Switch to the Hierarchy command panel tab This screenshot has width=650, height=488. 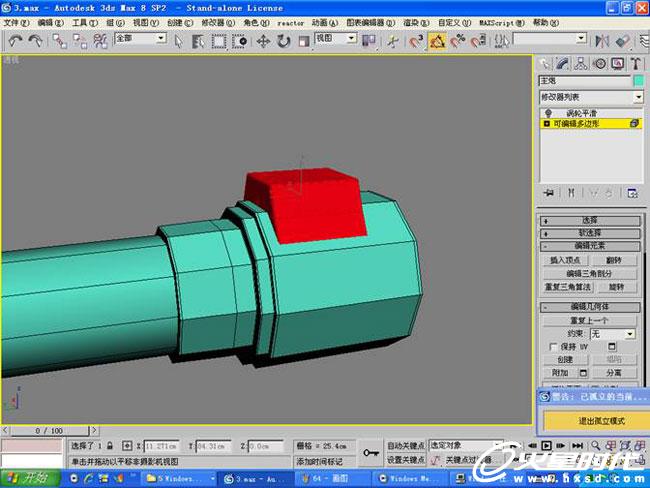click(x=581, y=63)
